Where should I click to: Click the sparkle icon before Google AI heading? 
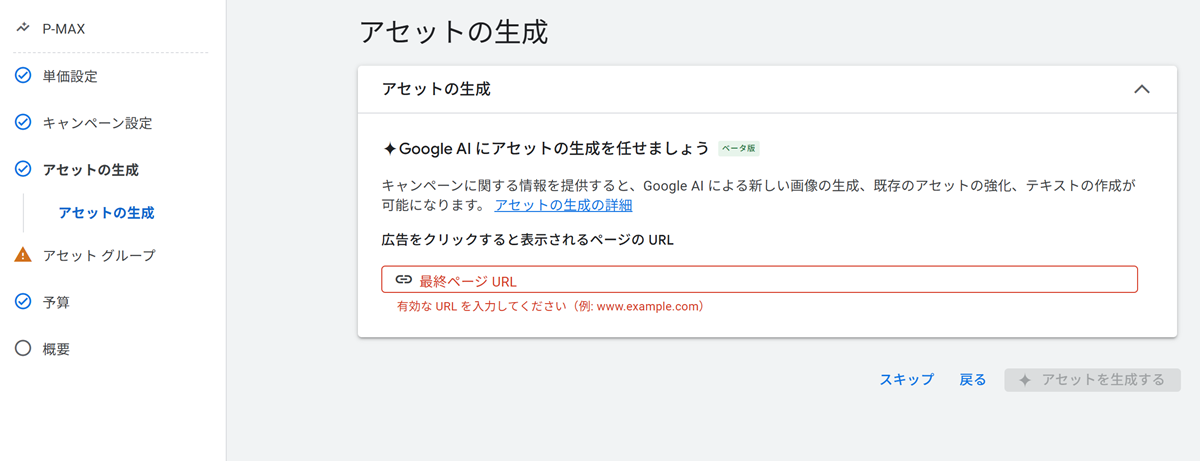390,149
